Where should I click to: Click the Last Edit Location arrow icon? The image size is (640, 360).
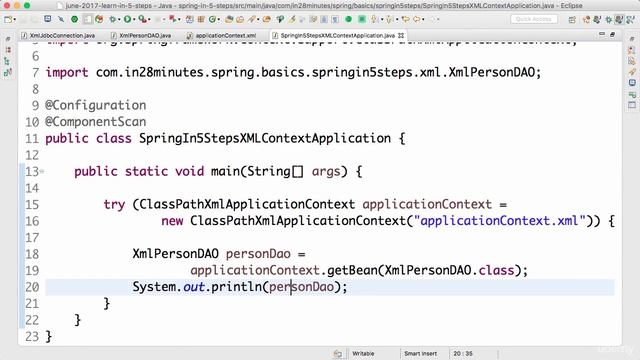(x=406, y=19)
